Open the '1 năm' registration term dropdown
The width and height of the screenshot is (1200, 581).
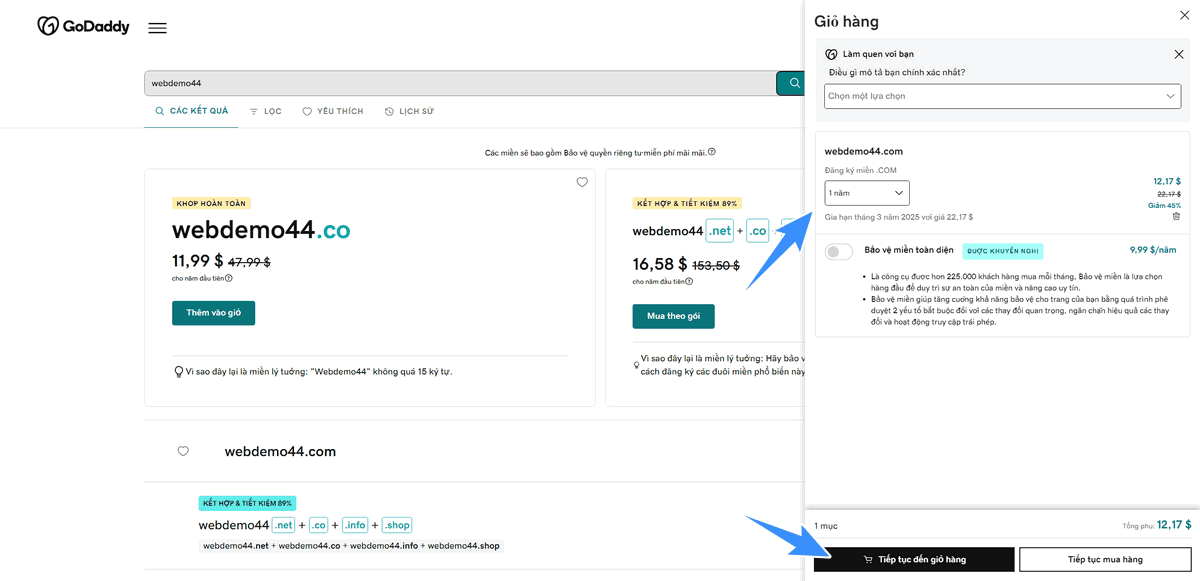(867, 193)
